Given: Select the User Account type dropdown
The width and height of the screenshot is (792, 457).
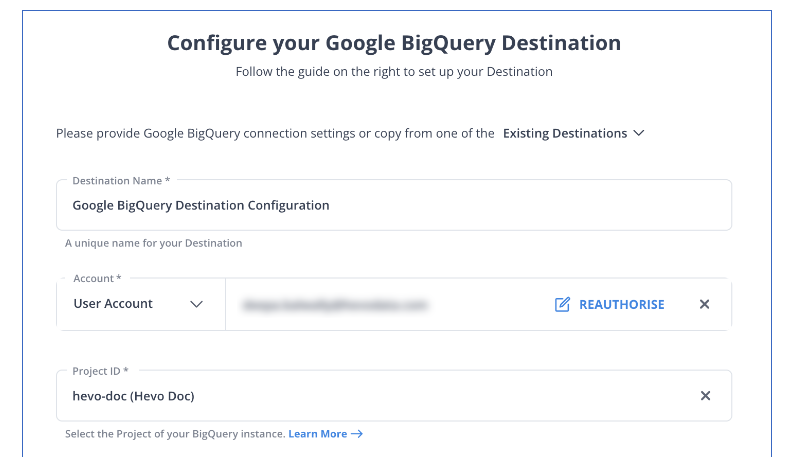Looking at the screenshot, I should [141, 304].
